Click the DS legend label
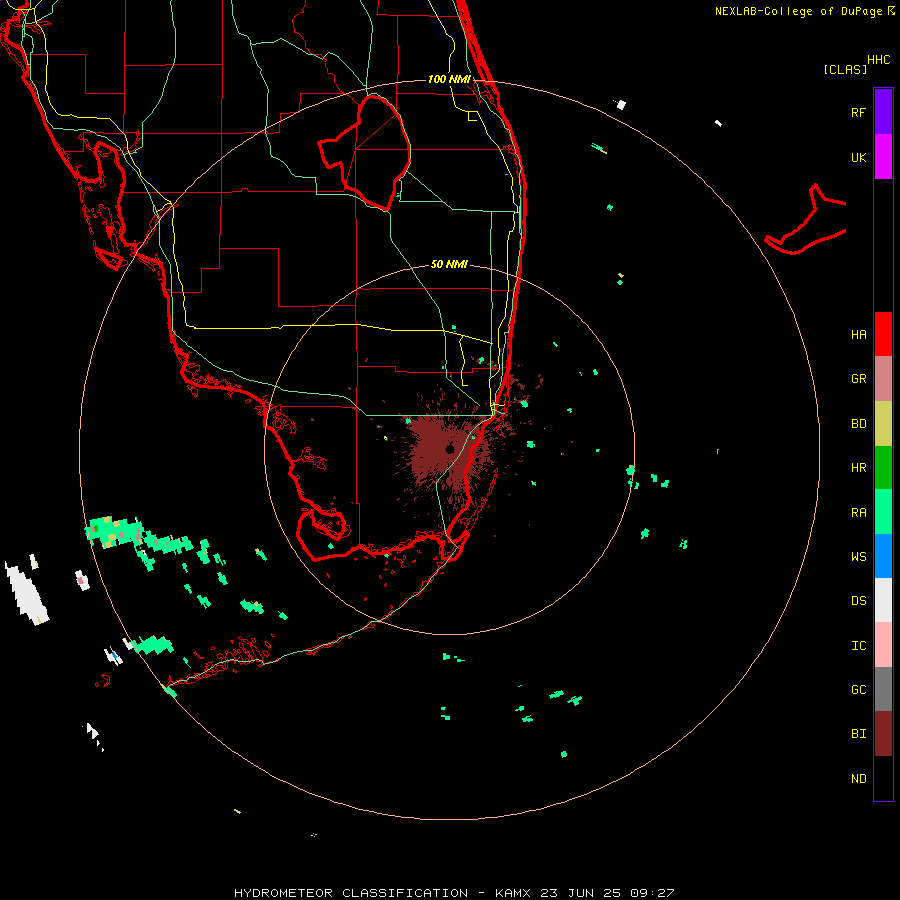The height and width of the screenshot is (900, 900). [858, 601]
